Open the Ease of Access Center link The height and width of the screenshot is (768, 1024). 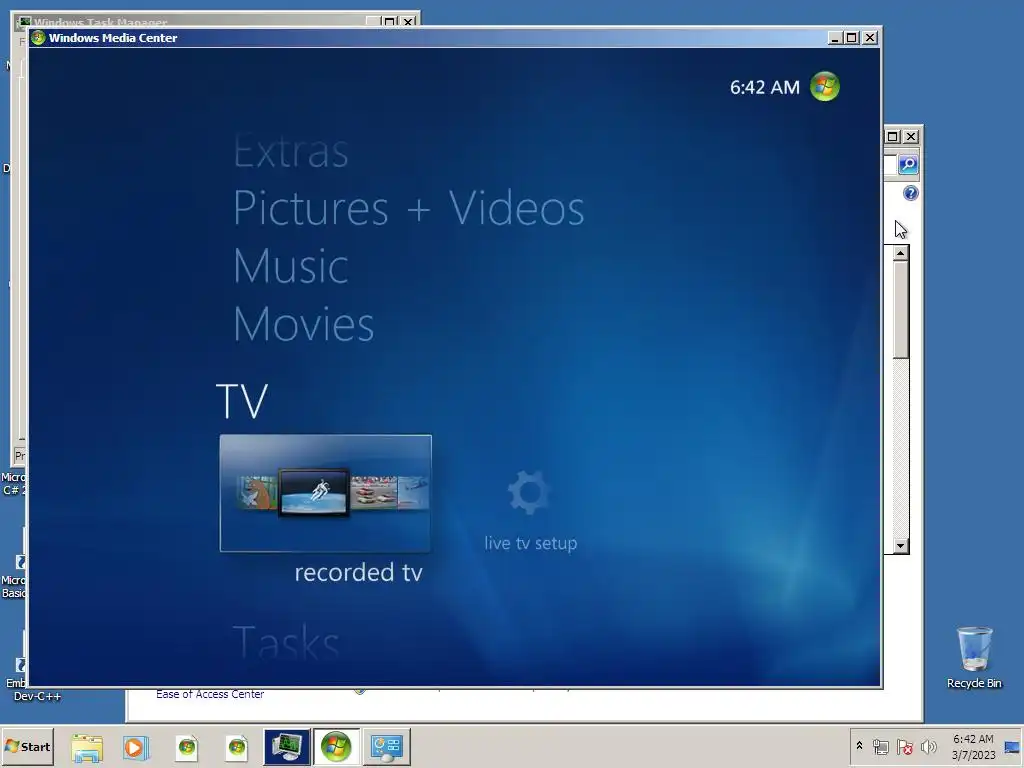210,694
